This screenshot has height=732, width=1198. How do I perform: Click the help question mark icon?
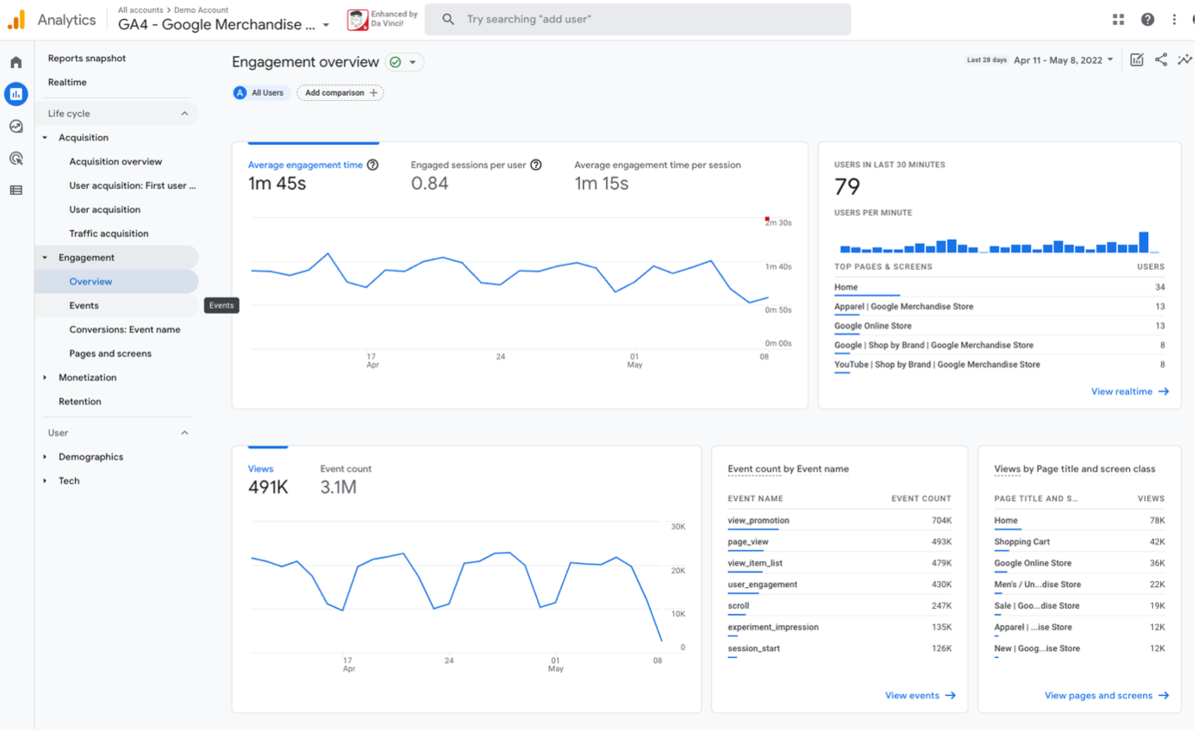tap(1147, 20)
